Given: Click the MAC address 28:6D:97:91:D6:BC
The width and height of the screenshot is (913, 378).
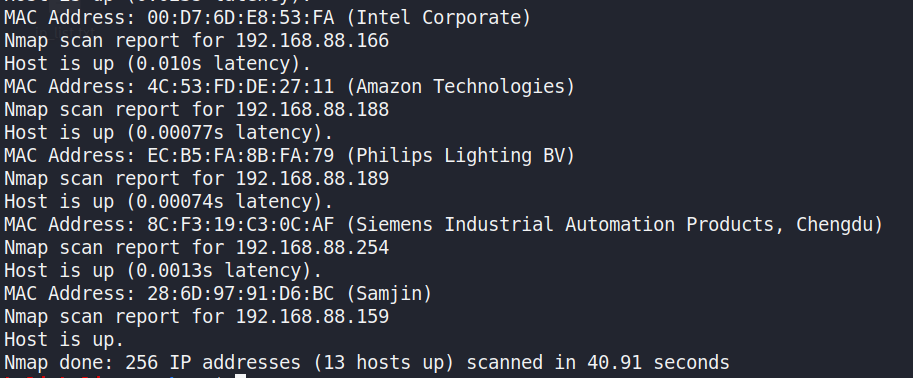Looking at the screenshot, I should (x=240, y=293).
